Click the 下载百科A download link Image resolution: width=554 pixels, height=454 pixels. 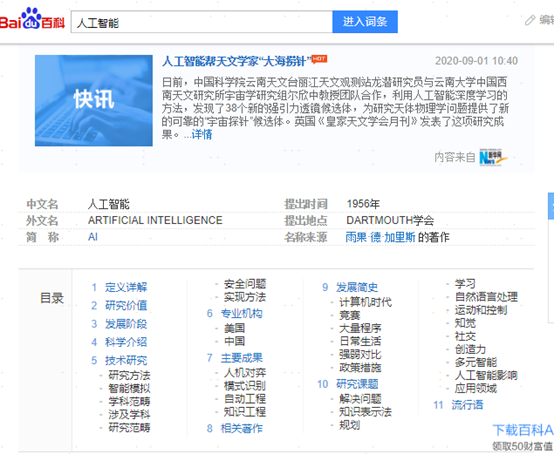(x=523, y=430)
